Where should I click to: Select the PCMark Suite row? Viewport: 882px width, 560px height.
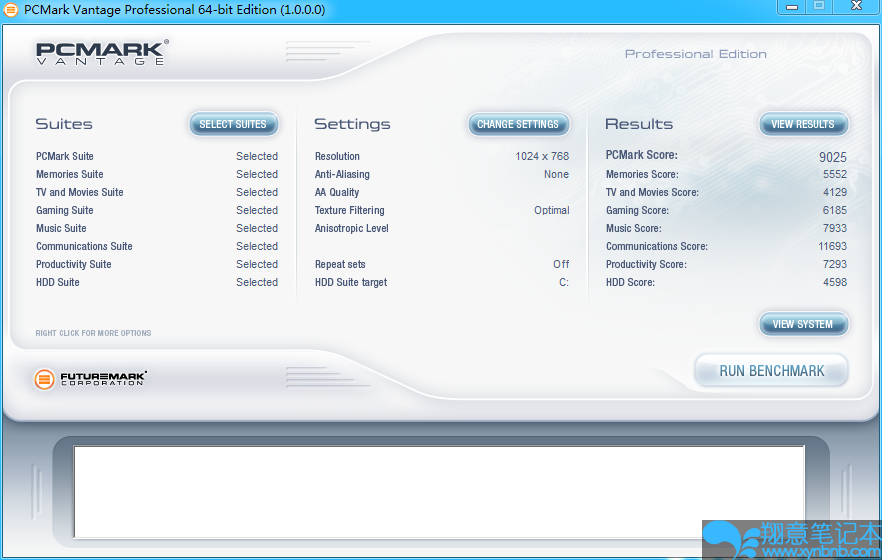point(157,156)
